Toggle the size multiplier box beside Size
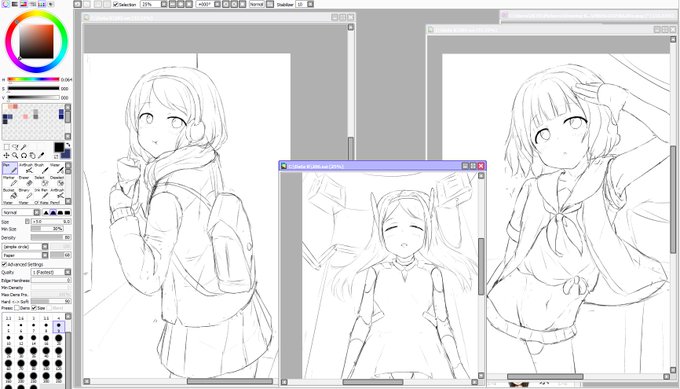This screenshot has width=680, height=389. pos(27,221)
